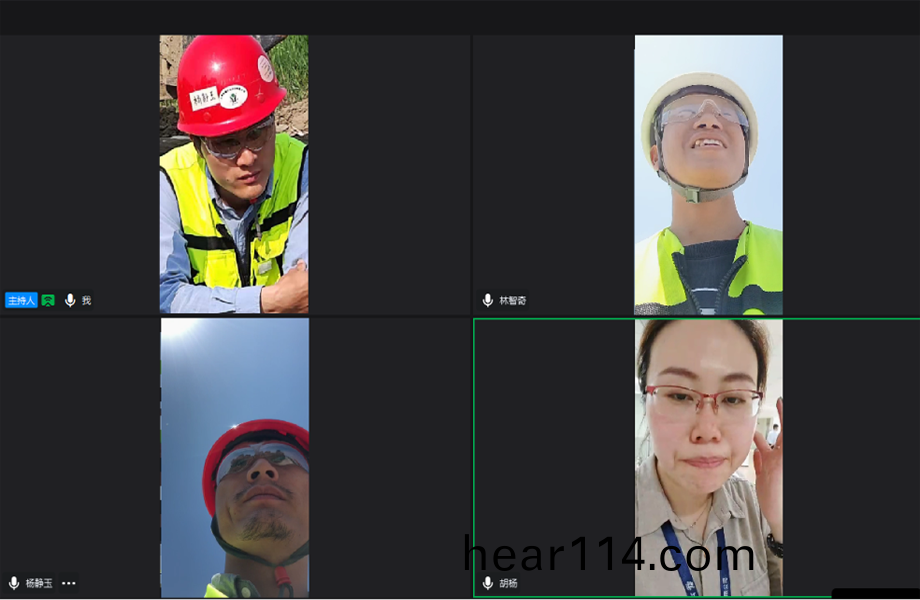Select the bottom-left red helmet video feed

234,457
